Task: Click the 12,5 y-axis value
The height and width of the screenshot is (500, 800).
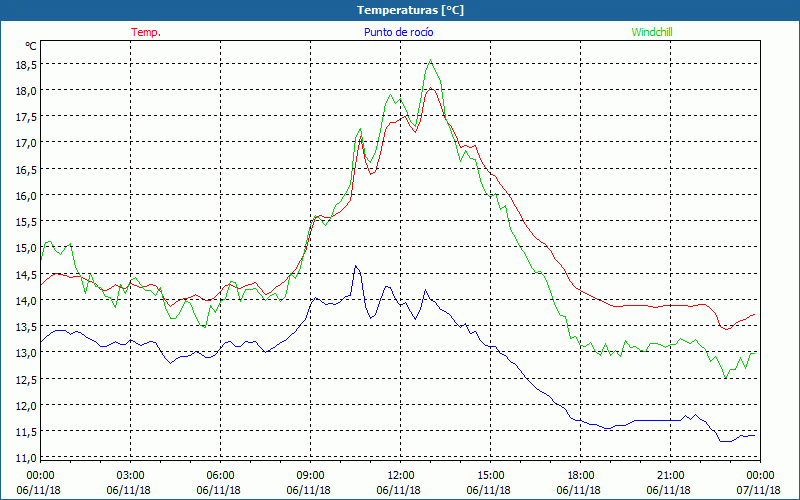Action: pos(26,379)
